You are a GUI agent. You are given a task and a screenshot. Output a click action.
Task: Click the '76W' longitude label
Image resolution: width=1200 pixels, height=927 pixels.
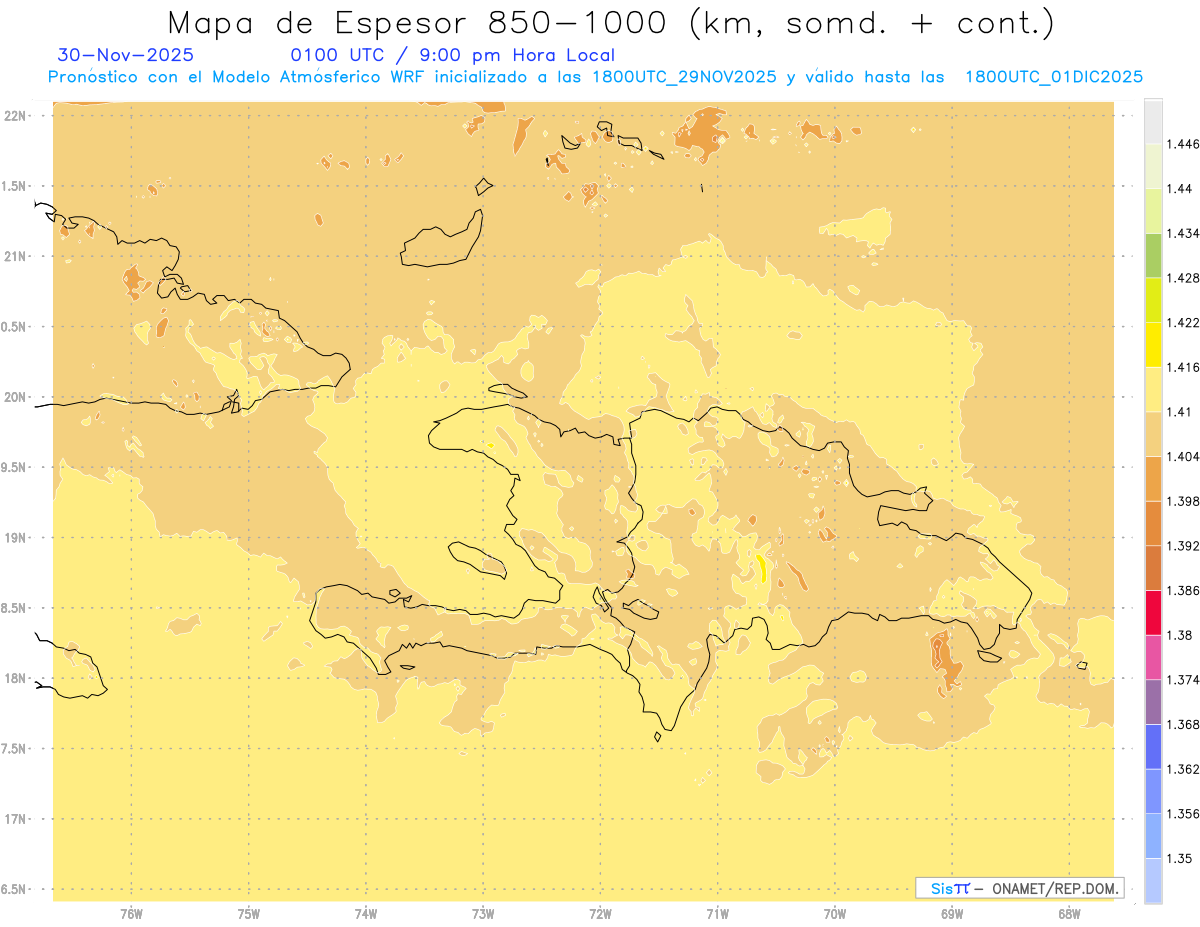(131, 913)
